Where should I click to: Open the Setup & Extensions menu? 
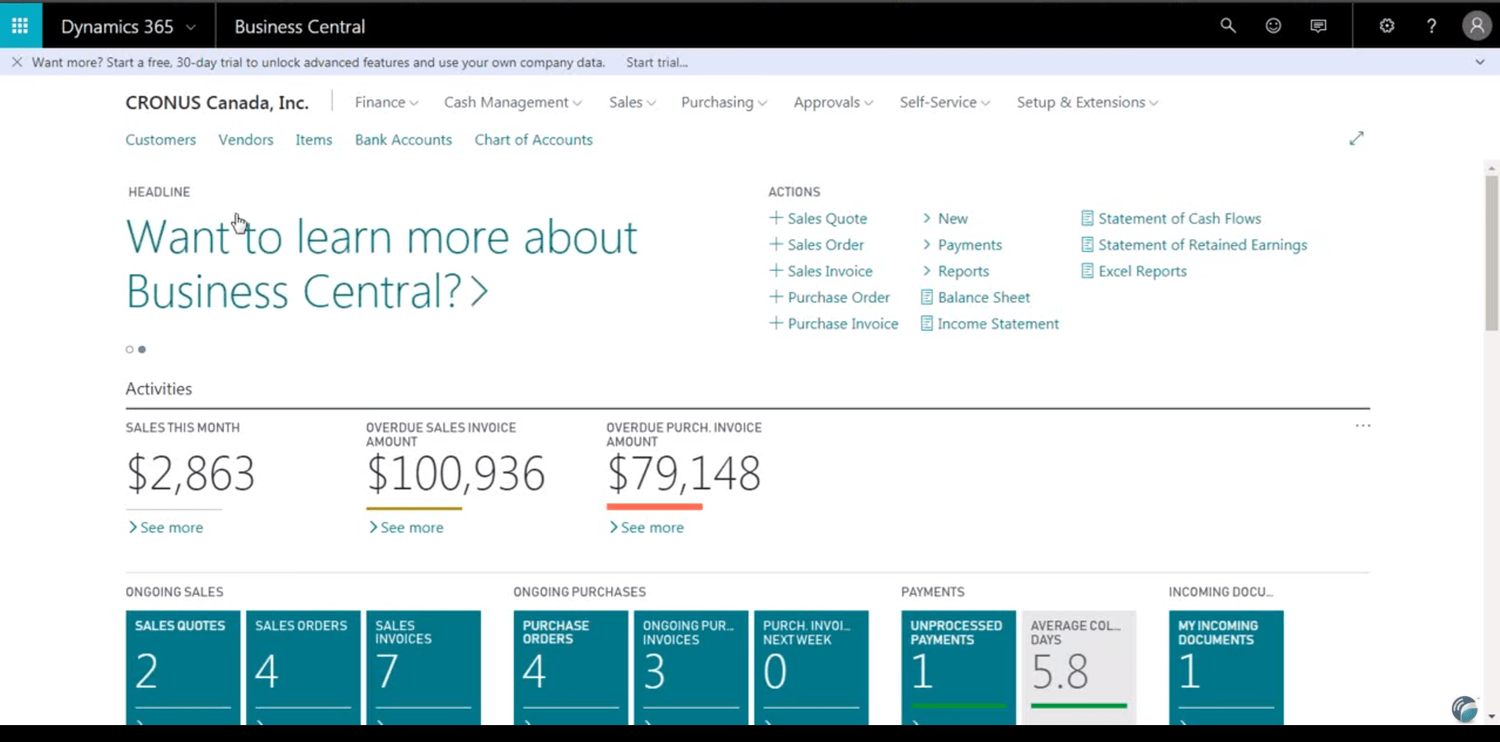coord(1087,102)
